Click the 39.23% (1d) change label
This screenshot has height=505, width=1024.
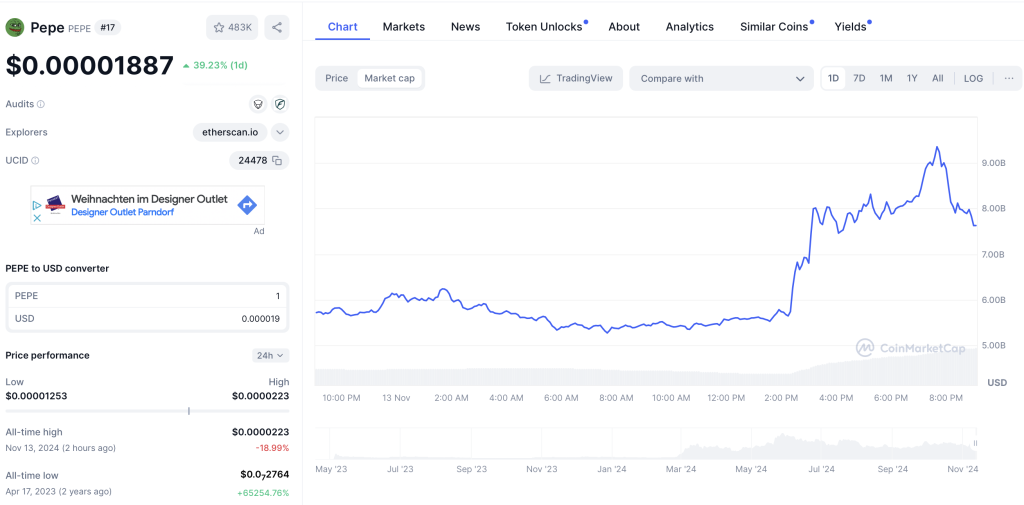tap(215, 65)
